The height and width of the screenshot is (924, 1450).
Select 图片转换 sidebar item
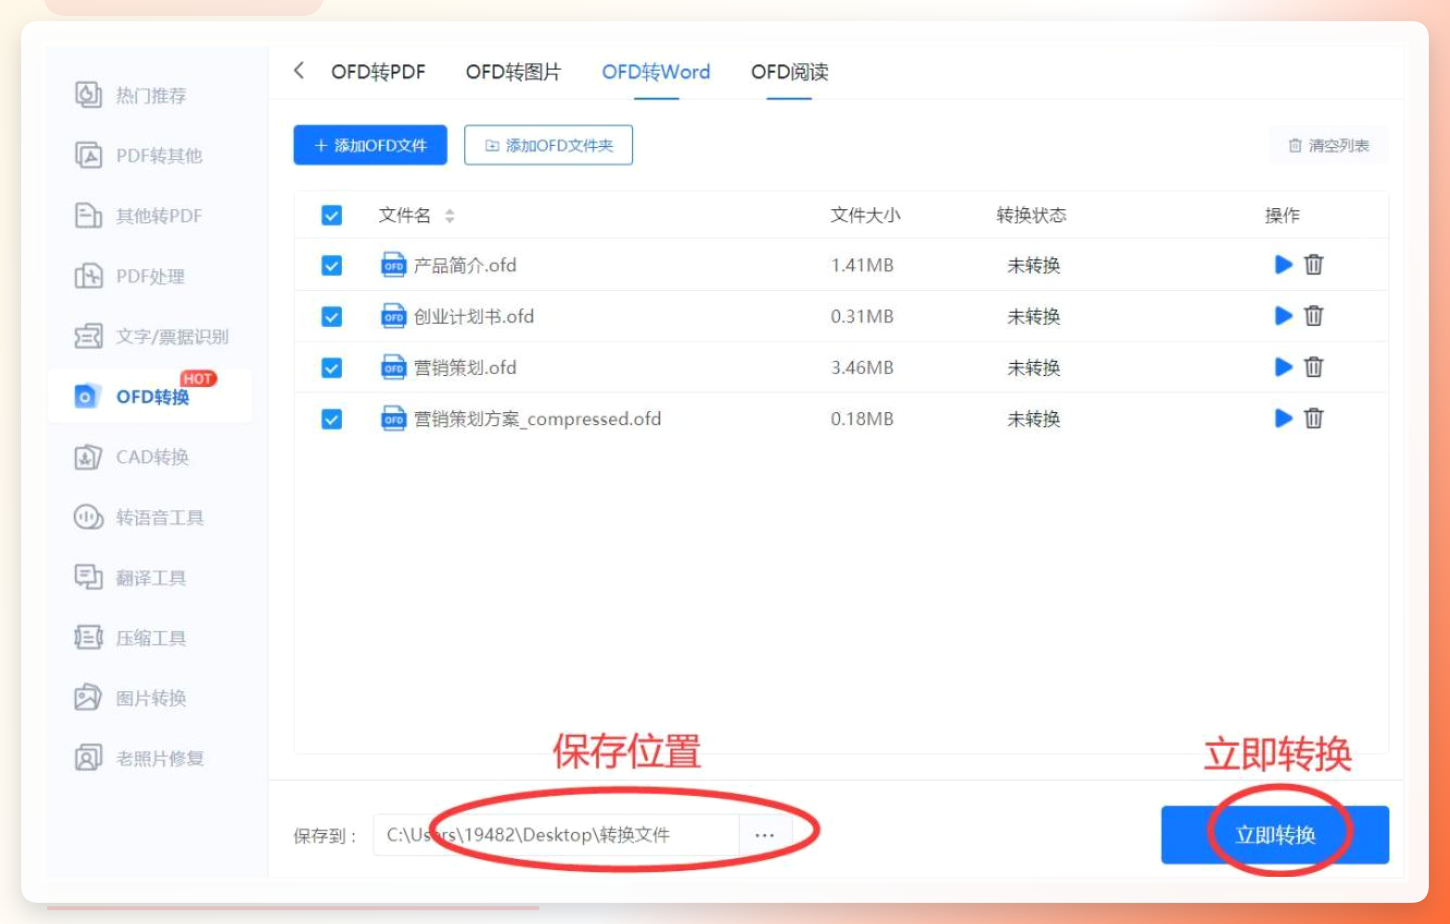click(130, 698)
